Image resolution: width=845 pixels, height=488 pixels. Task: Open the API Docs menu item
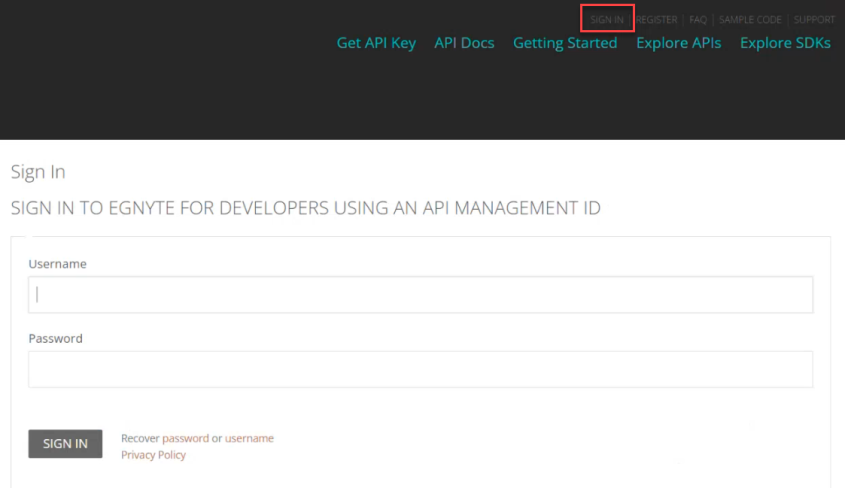pos(464,43)
